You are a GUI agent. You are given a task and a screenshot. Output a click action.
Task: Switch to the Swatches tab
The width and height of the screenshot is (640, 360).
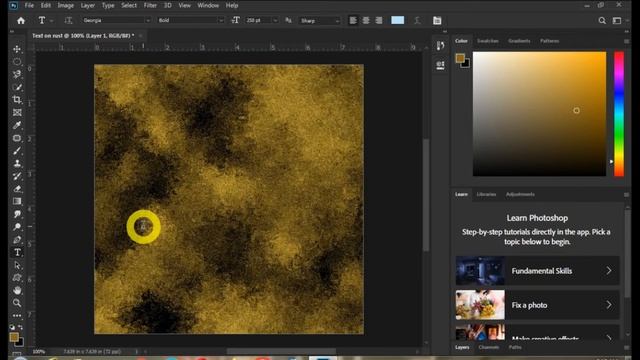[x=488, y=41]
